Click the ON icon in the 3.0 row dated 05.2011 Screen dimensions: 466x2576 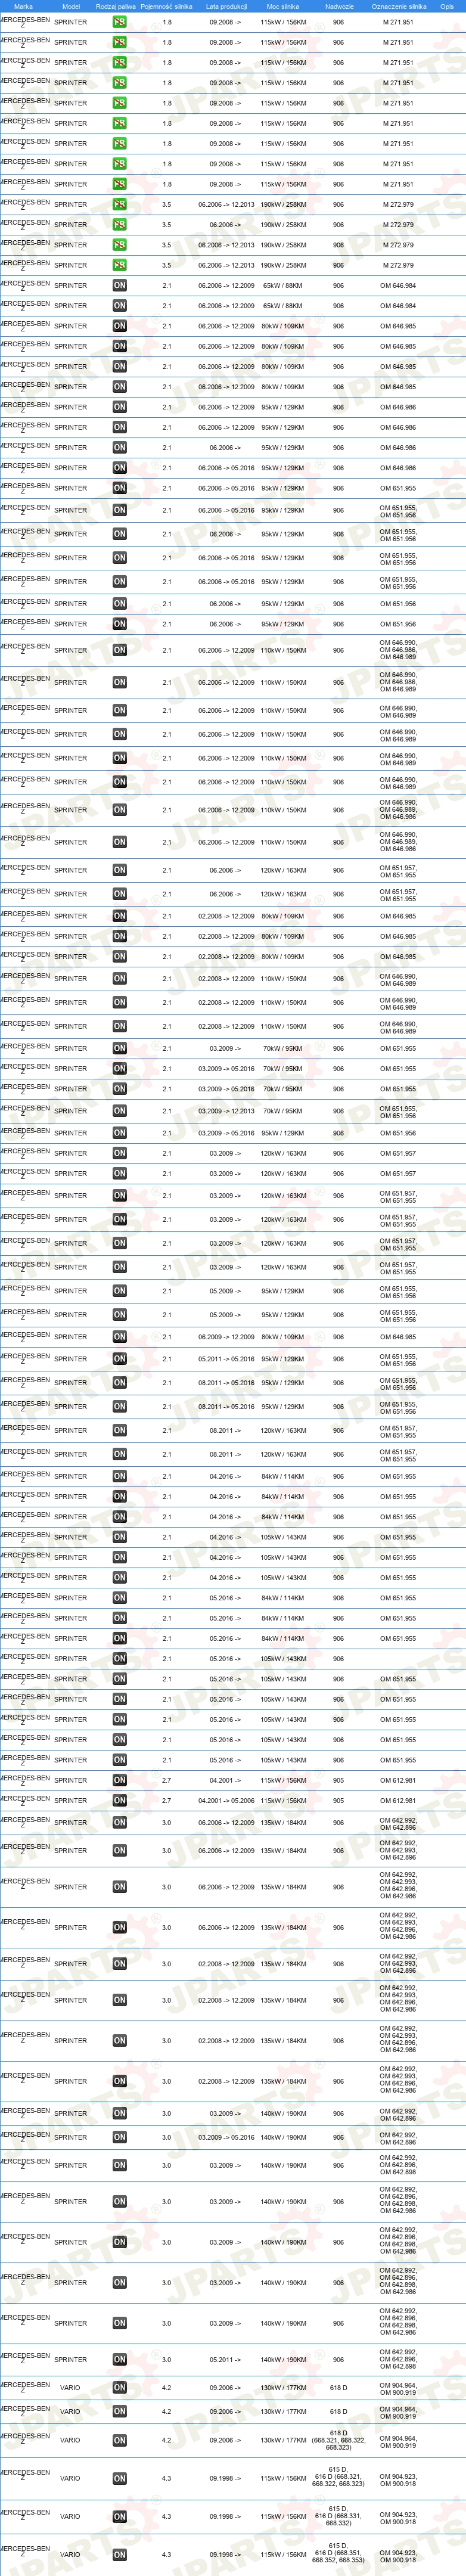[119, 2359]
